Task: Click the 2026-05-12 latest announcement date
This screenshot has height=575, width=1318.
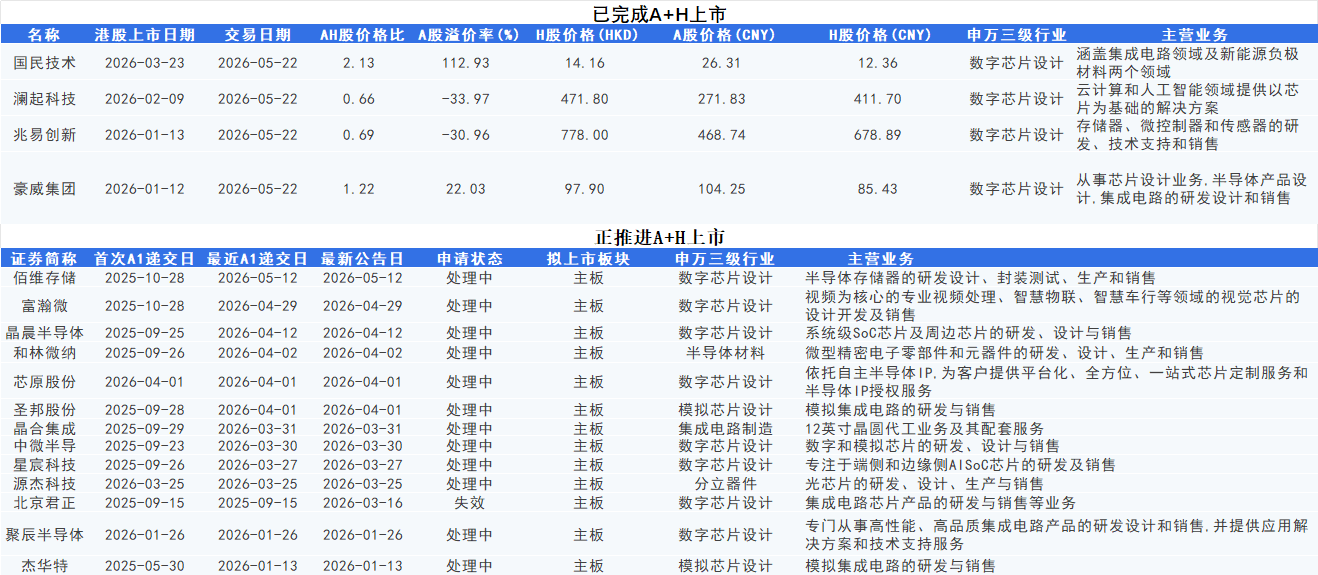Action: tap(362, 278)
